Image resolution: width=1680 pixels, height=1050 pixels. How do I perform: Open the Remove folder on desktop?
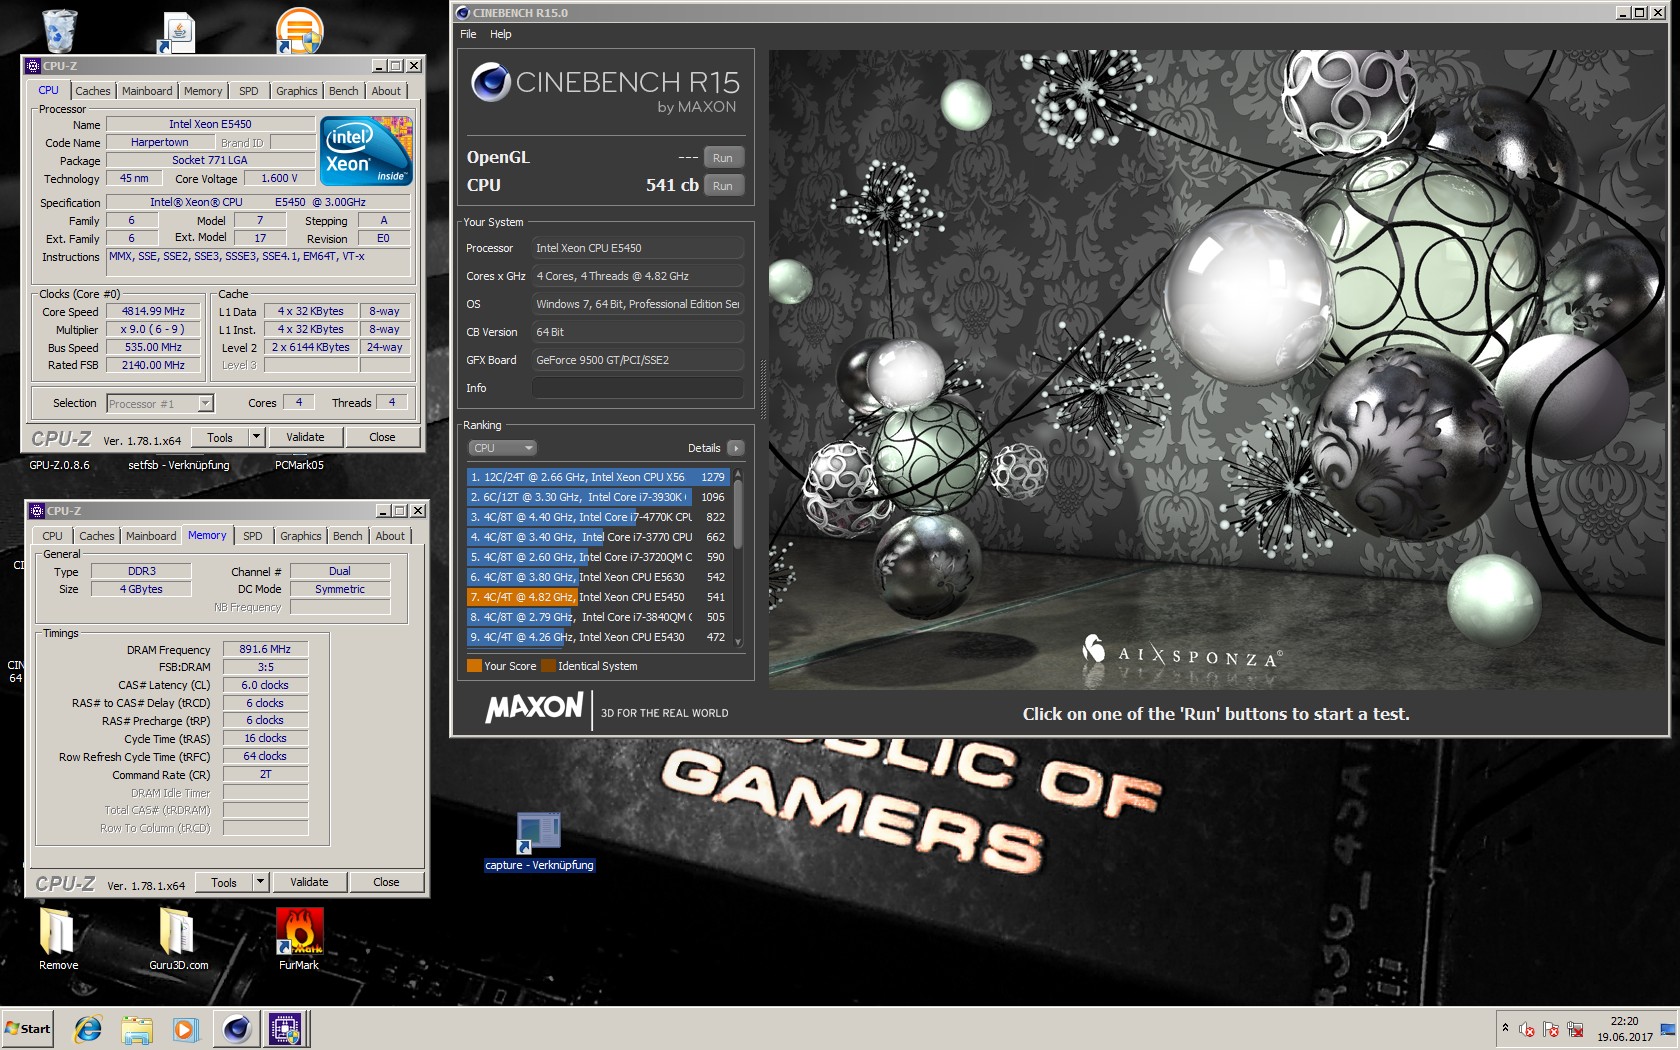58,932
